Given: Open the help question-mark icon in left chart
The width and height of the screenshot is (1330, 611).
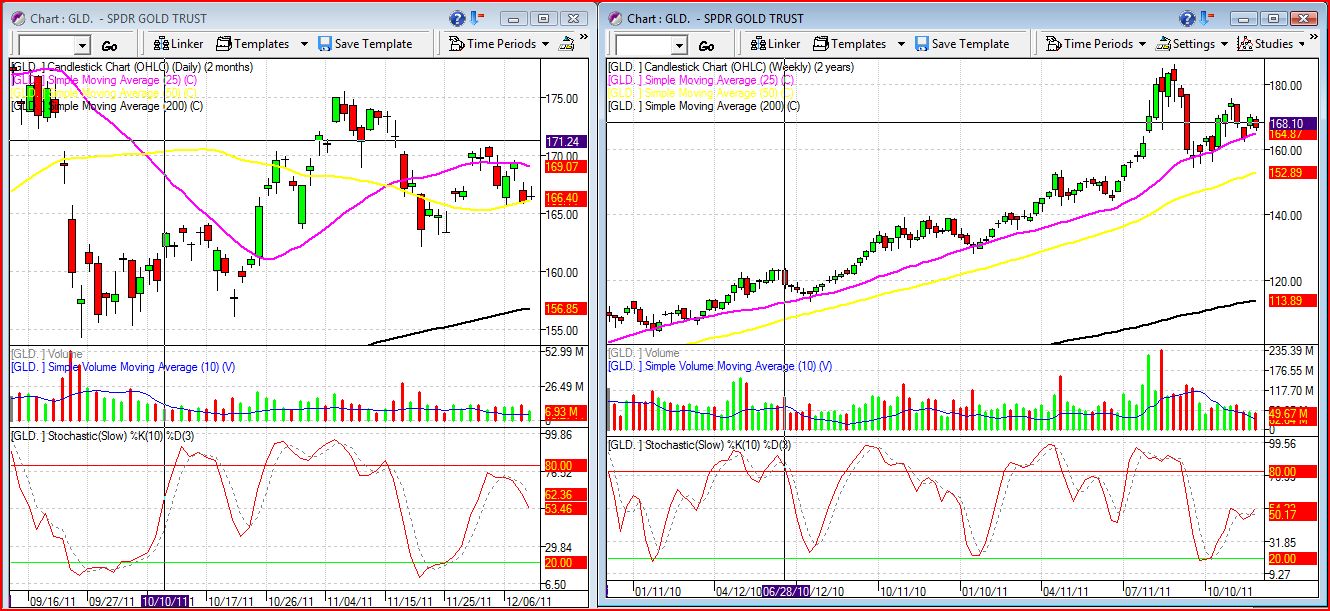Looking at the screenshot, I should click(458, 18).
